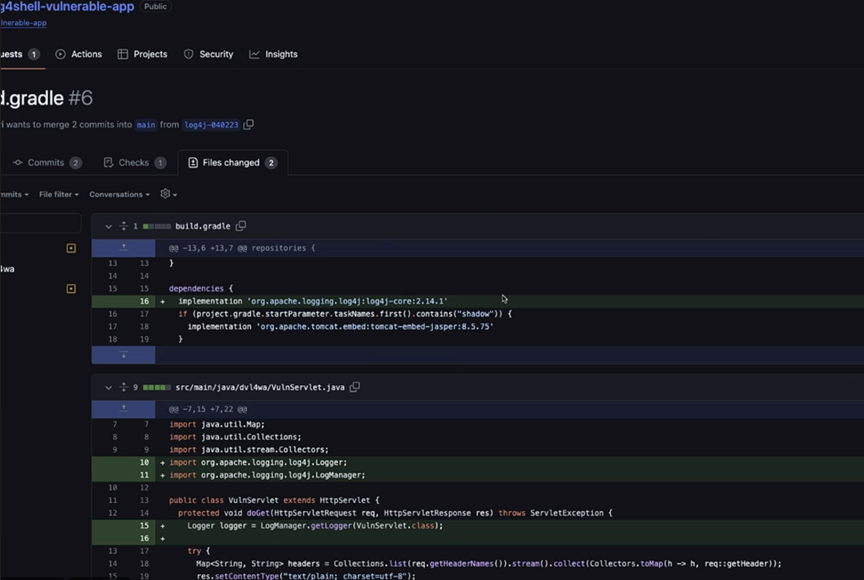Image resolution: width=864 pixels, height=580 pixels.
Task: Open the src/main/java/dvl4wa/VulnServlet.java header link
Action: coord(260,388)
